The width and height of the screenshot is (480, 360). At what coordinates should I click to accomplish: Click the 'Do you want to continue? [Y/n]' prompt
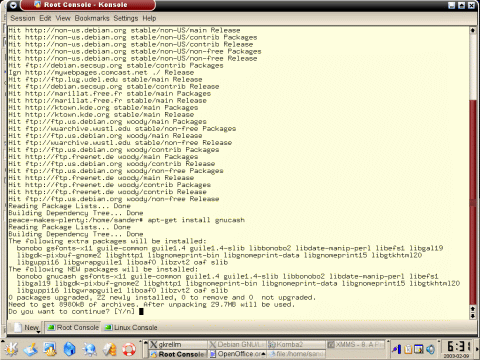(72, 311)
